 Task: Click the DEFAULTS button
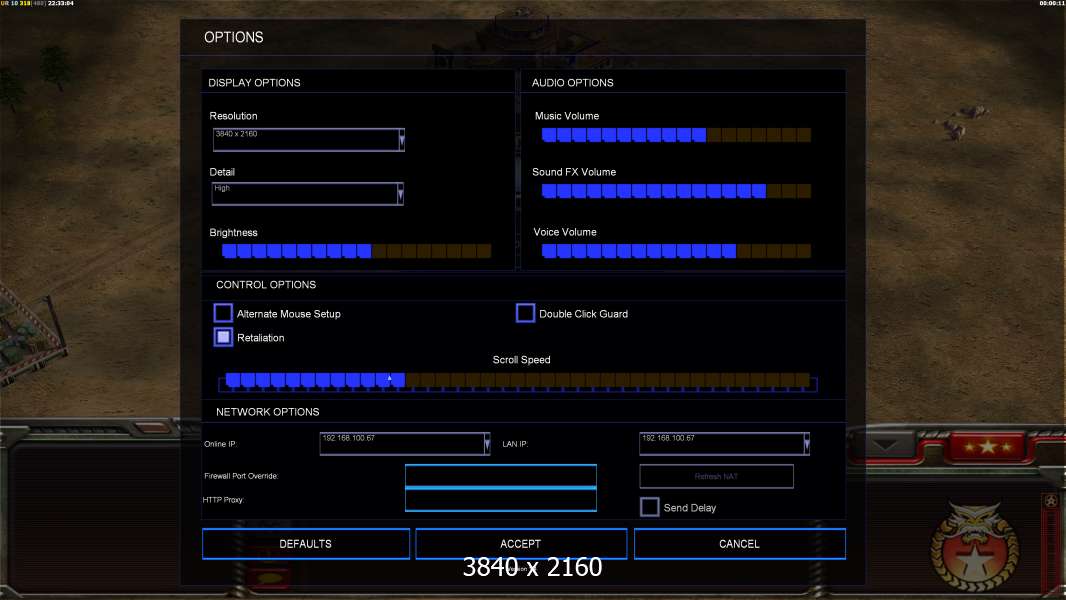coord(306,544)
